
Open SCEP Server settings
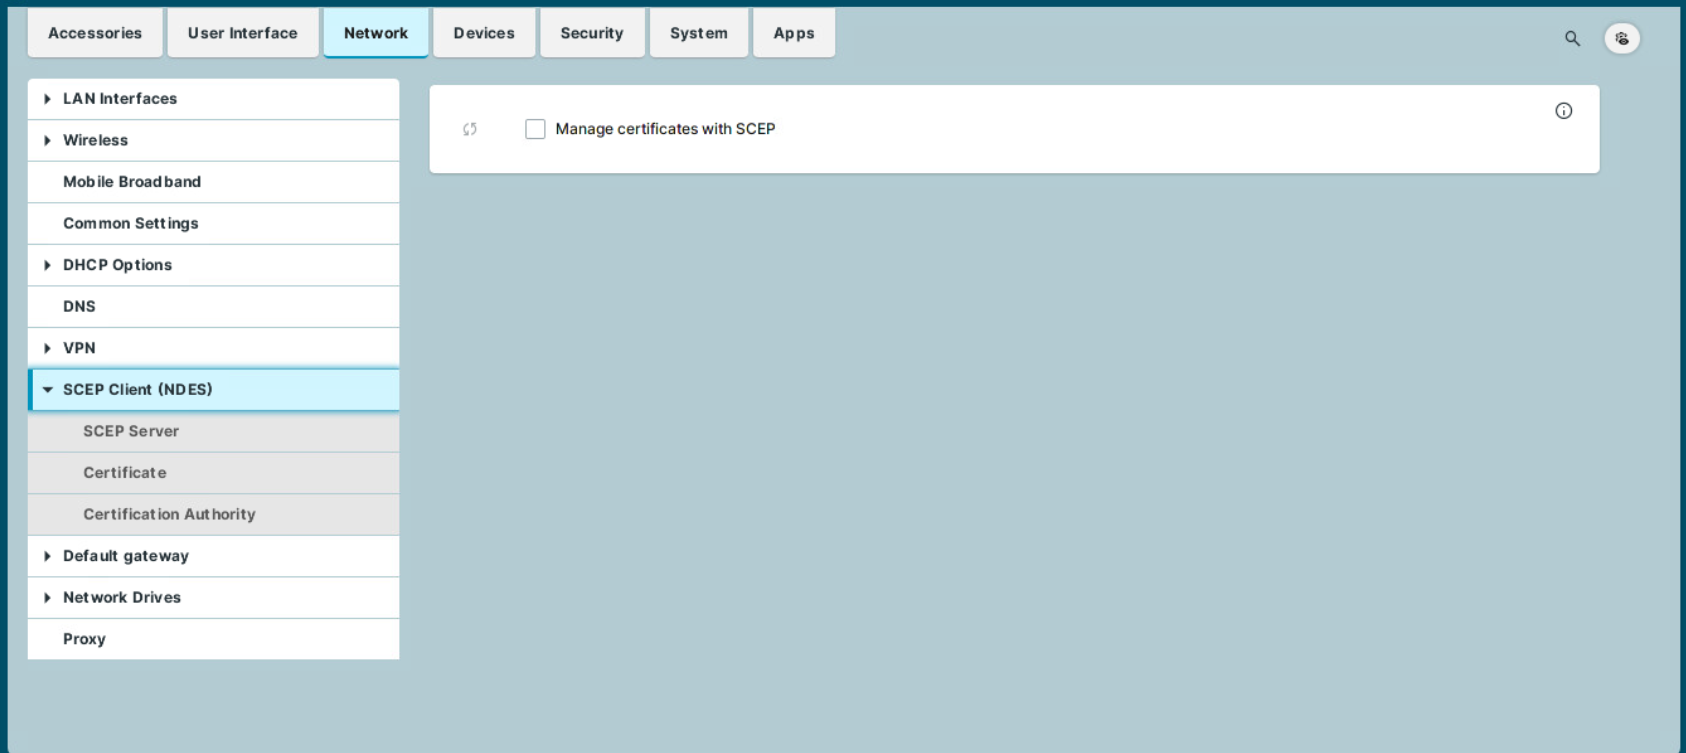(131, 431)
